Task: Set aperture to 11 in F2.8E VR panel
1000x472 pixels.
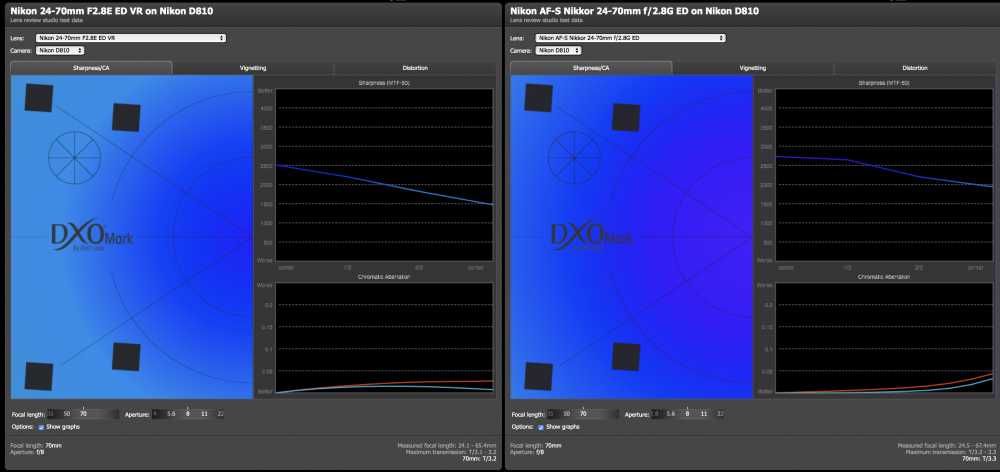Action: pos(204,414)
